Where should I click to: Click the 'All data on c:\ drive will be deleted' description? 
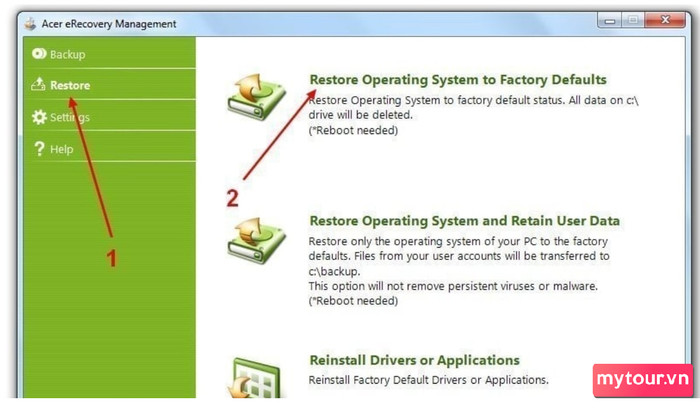(473, 107)
